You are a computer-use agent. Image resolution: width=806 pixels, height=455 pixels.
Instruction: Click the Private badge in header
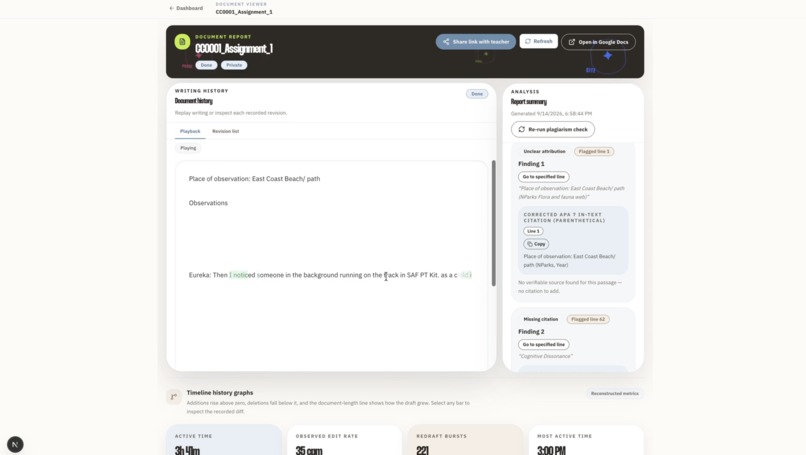[x=234, y=65]
